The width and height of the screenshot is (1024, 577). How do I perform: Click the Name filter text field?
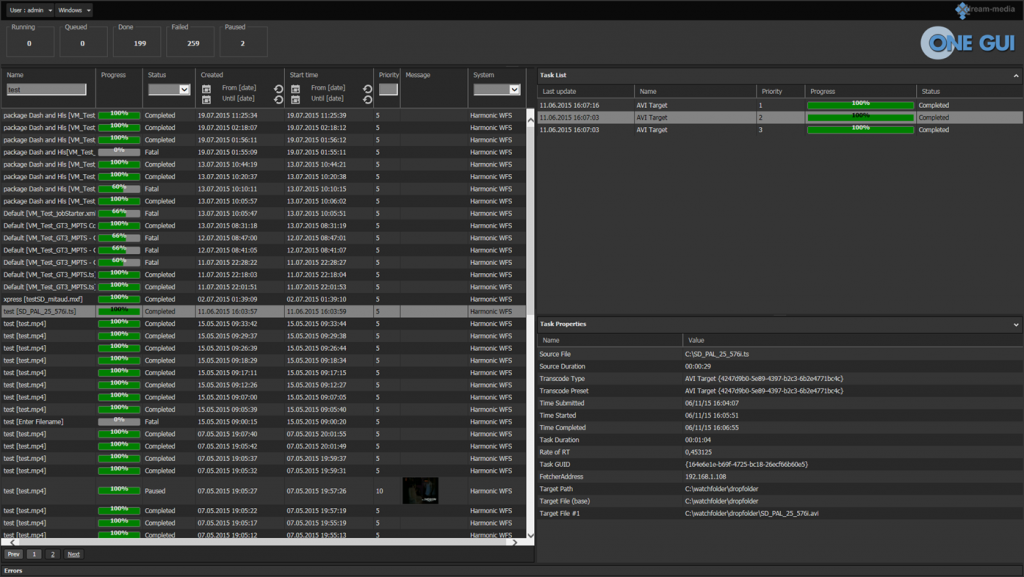tap(47, 90)
